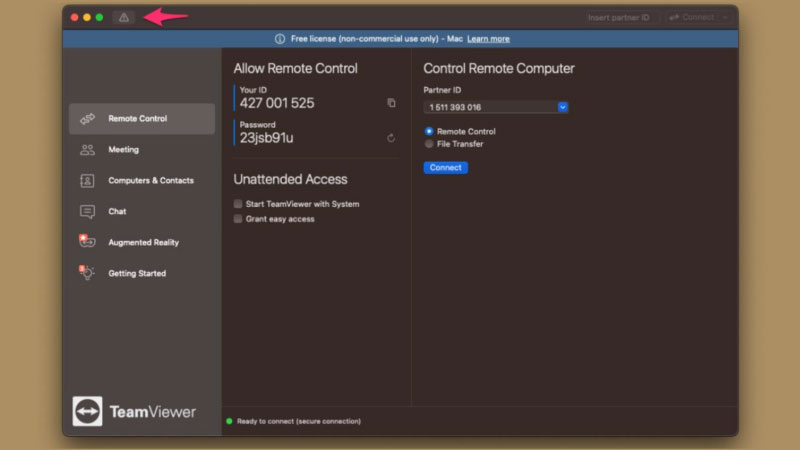Image resolution: width=800 pixels, height=450 pixels.
Task: Choose the Remote Control radio option
Action: pos(429,131)
